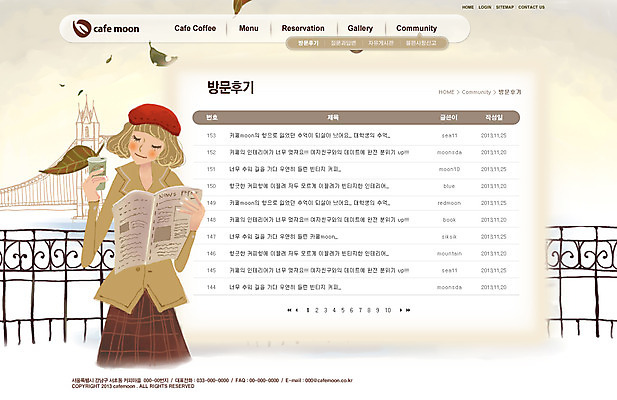Open the Menu navigation item
The image size is (617, 400).
[249, 28]
